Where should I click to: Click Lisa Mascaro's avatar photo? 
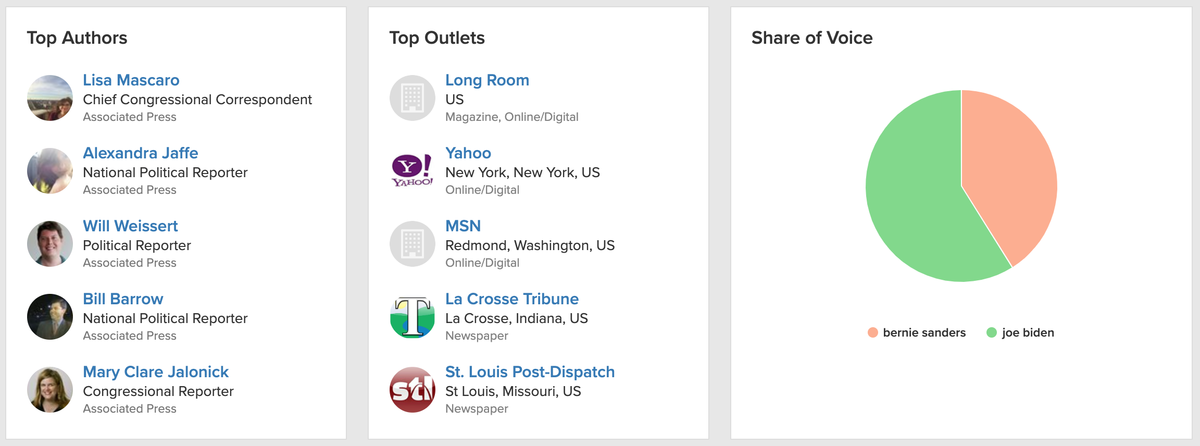[50, 98]
